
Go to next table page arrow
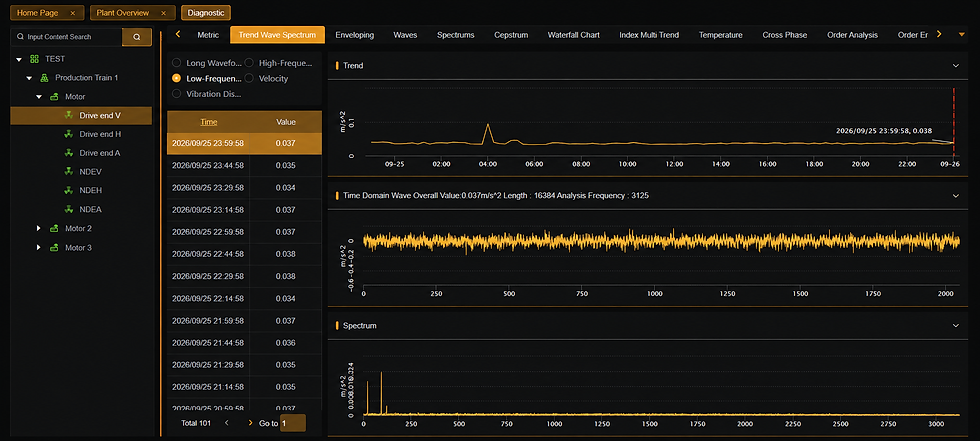(250, 423)
